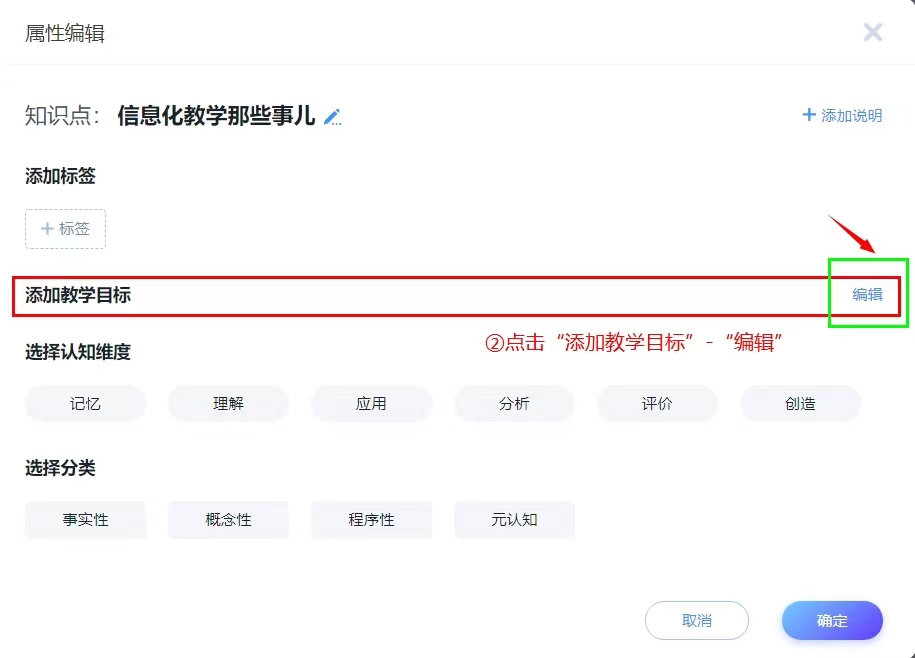Select the 记忆 cognitive dimension
Viewport: 915px width, 658px height.
click(85, 404)
